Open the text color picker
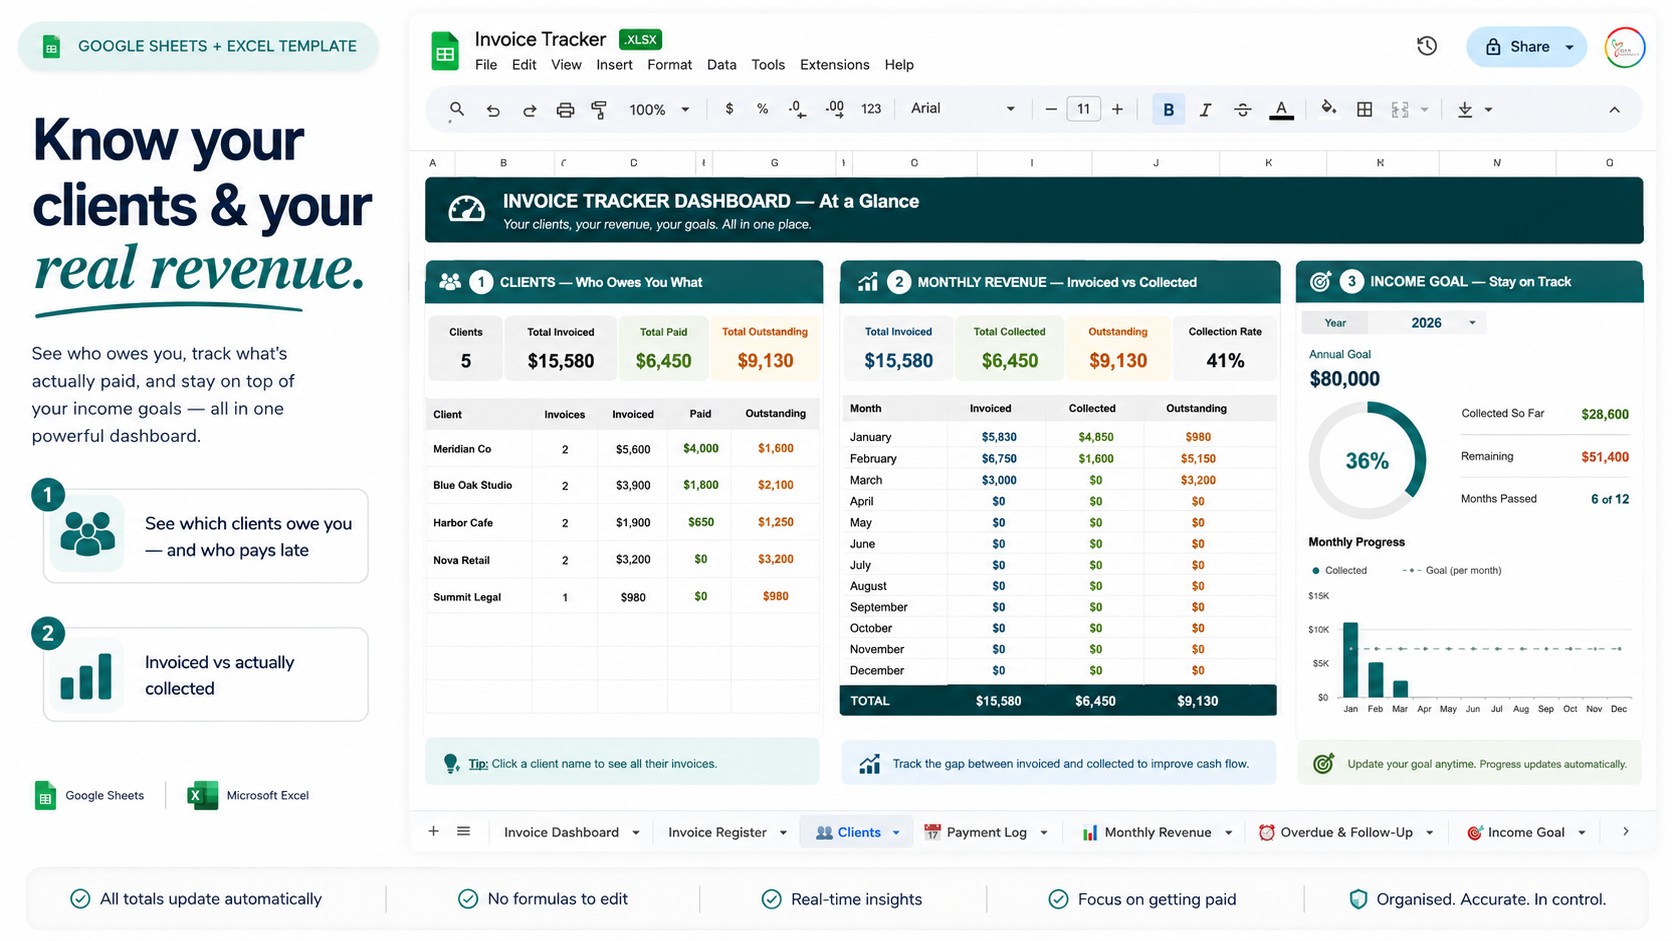 [x=1281, y=110]
